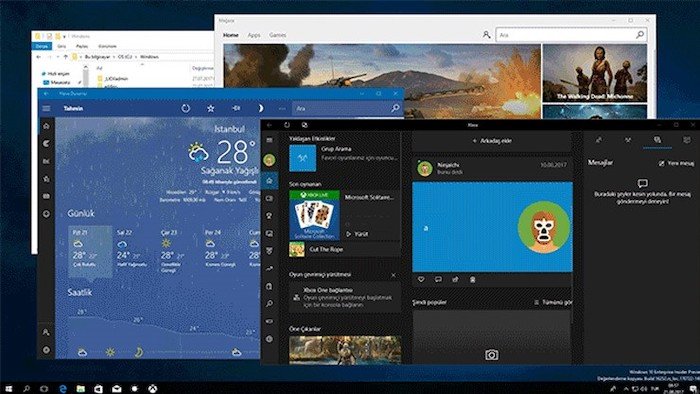
Task: Open the Windows Start button
Action: pos(8,389)
